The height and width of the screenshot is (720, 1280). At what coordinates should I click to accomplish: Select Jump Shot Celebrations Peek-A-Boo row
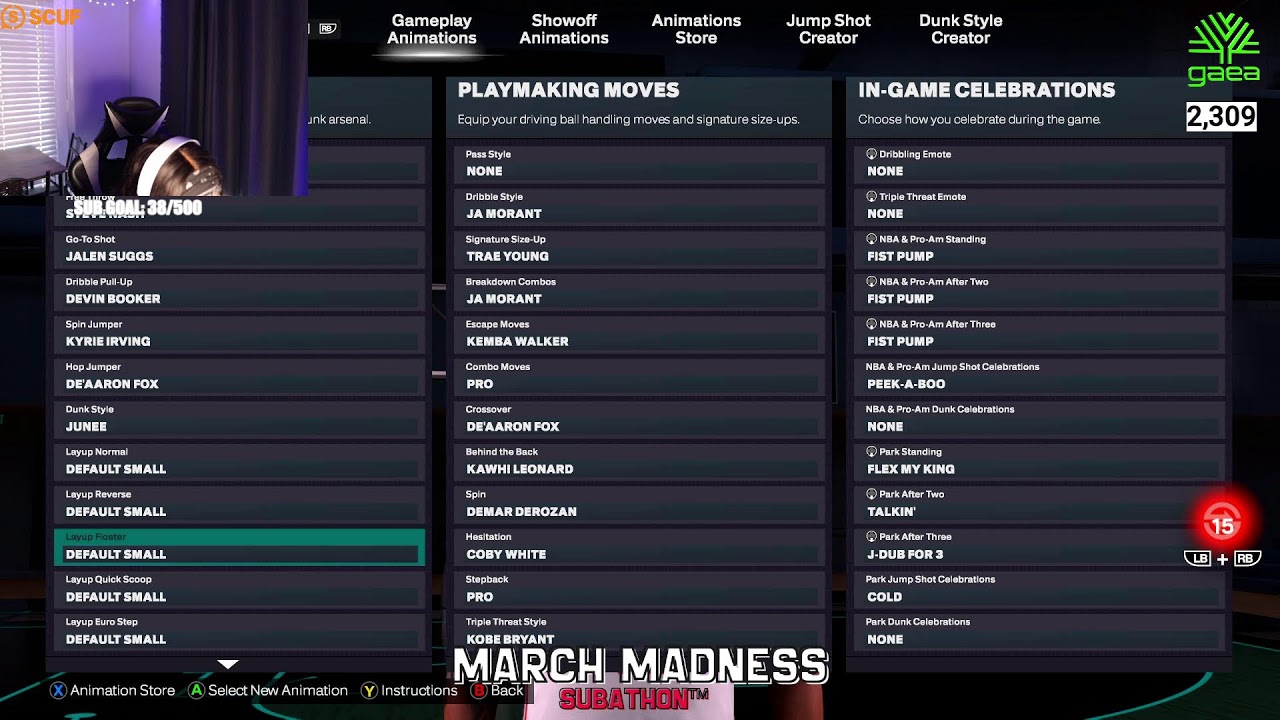(x=1040, y=377)
